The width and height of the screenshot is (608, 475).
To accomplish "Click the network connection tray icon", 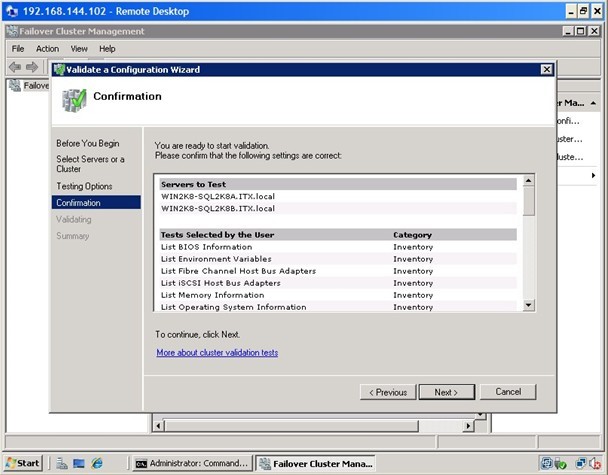I will [581, 463].
